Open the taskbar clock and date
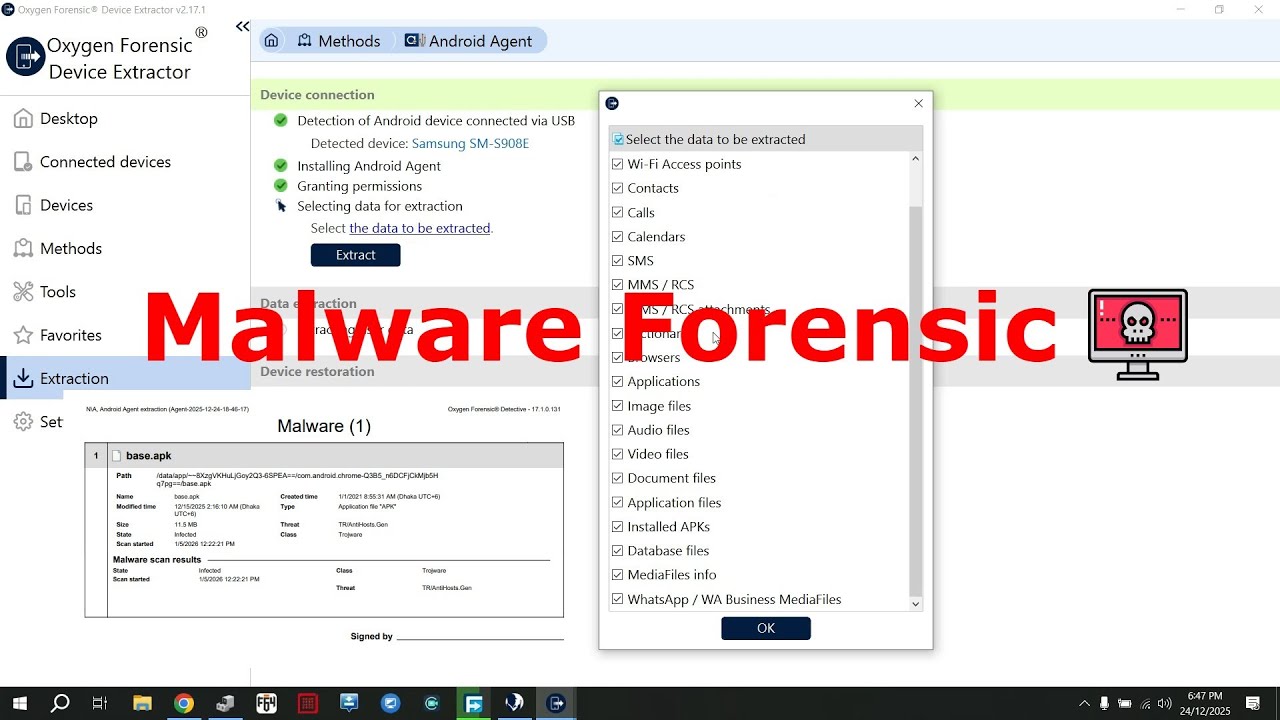The height and width of the screenshot is (720, 1280). click(x=1205, y=704)
